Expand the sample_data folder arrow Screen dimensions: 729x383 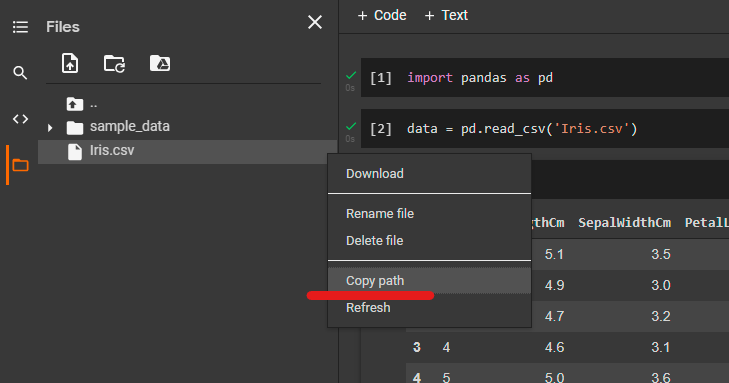point(50,127)
